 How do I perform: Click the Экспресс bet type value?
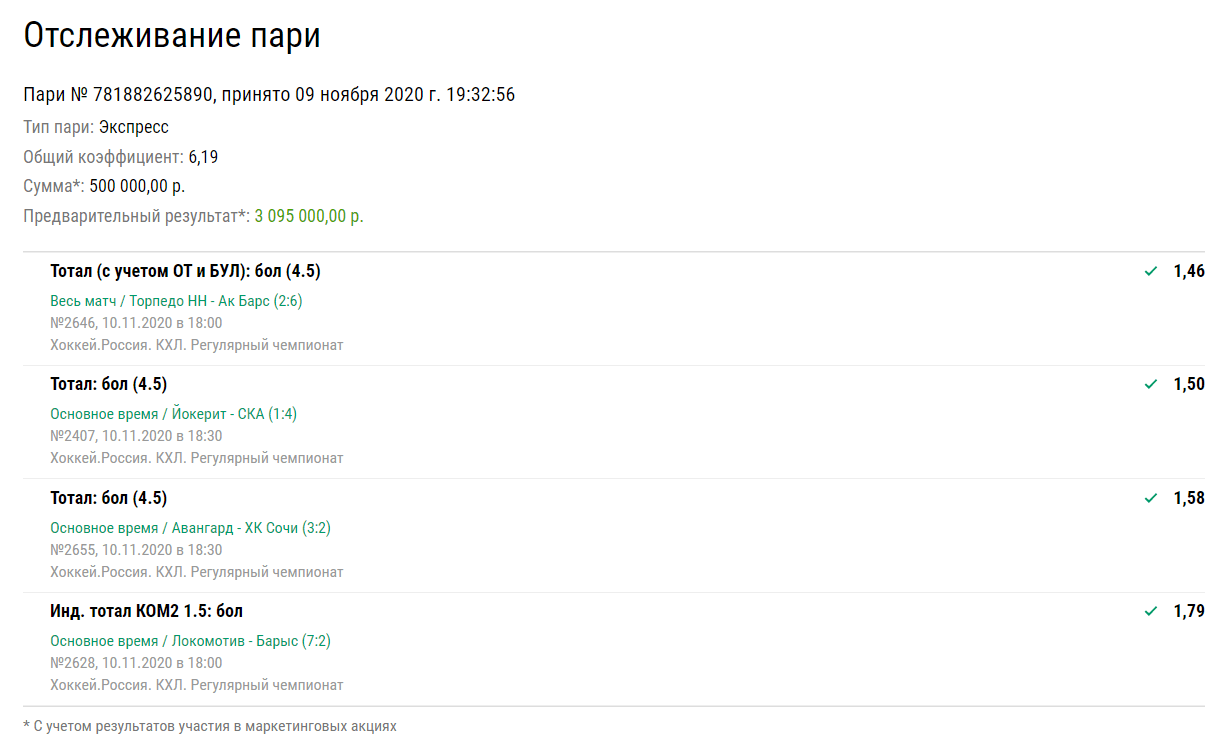(x=133, y=127)
